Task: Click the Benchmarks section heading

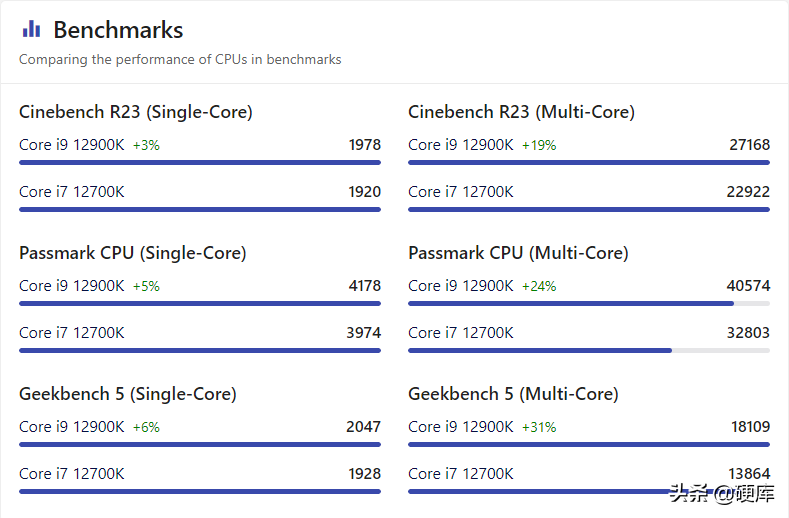Action: point(118,30)
